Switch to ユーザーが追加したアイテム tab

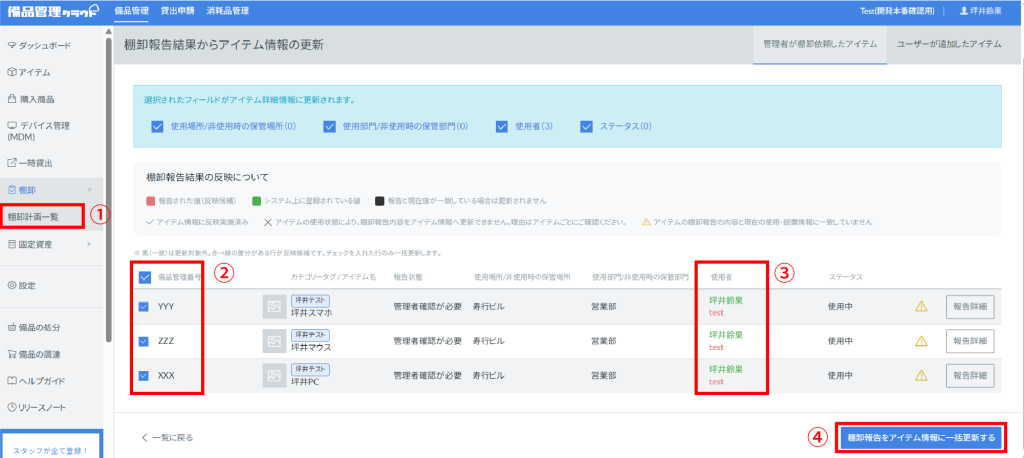coord(949,45)
